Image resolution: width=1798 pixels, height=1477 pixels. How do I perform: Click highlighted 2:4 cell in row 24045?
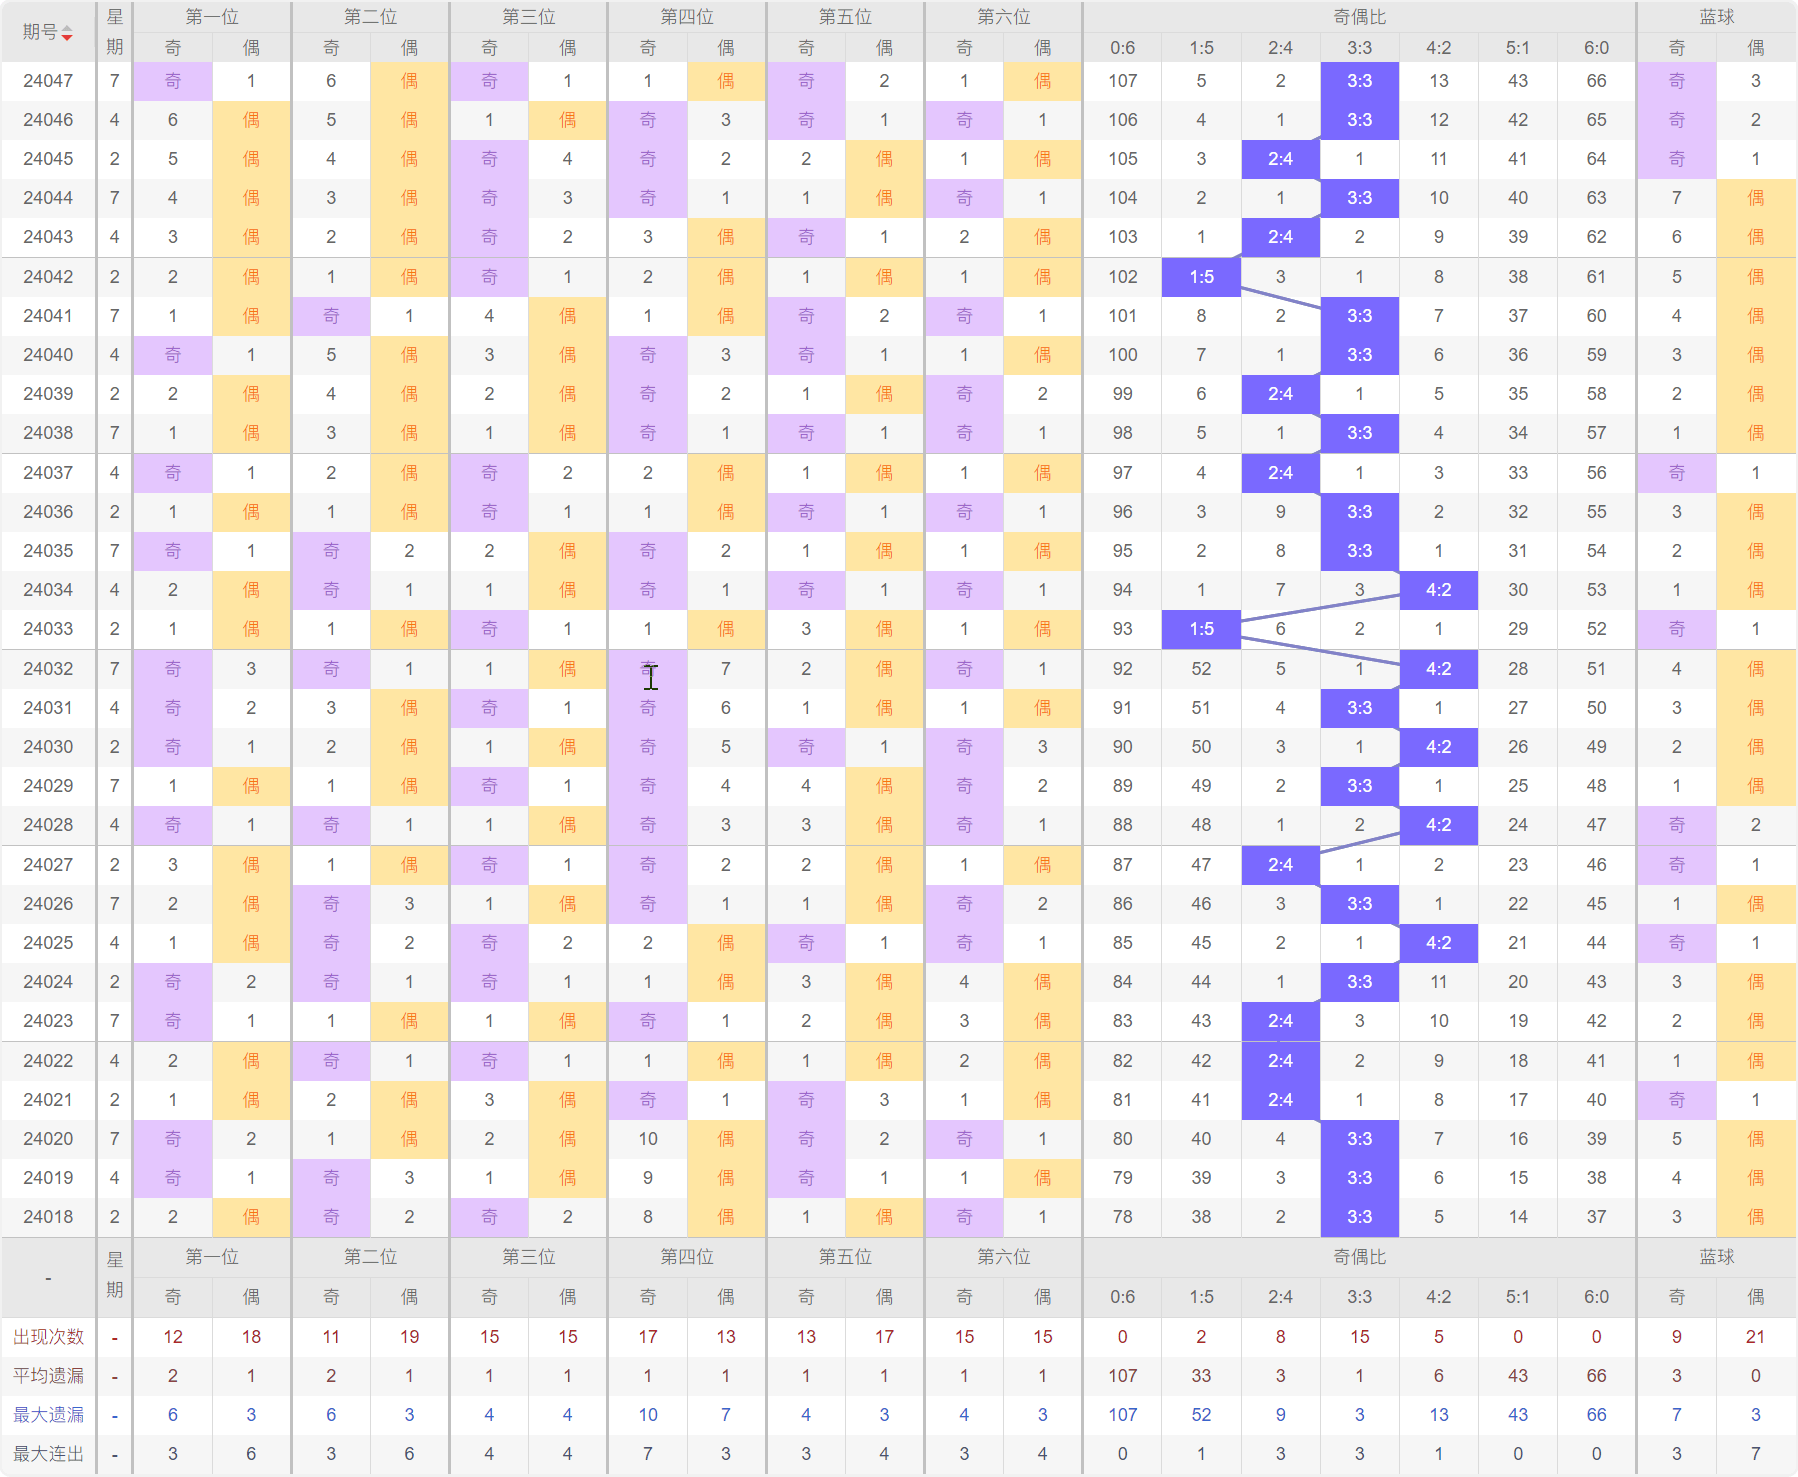tap(1280, 159)
